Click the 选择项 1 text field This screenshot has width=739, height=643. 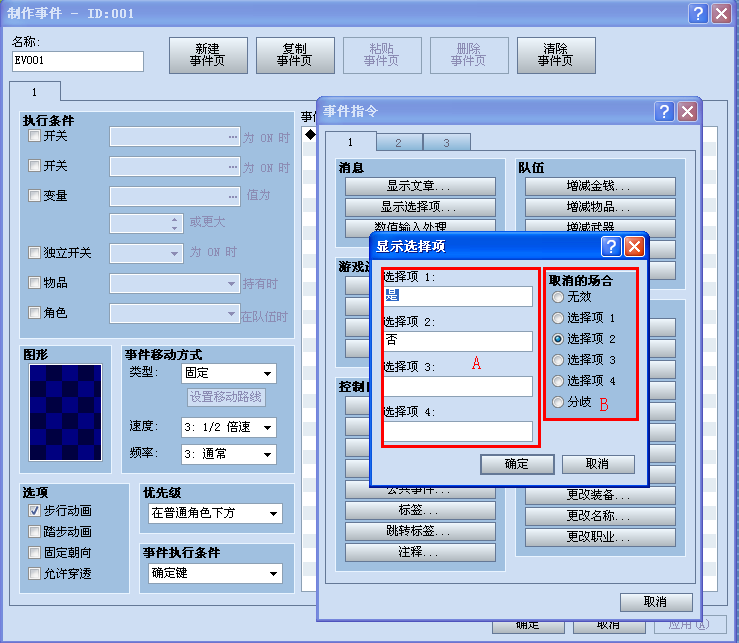tap(458, 296)
